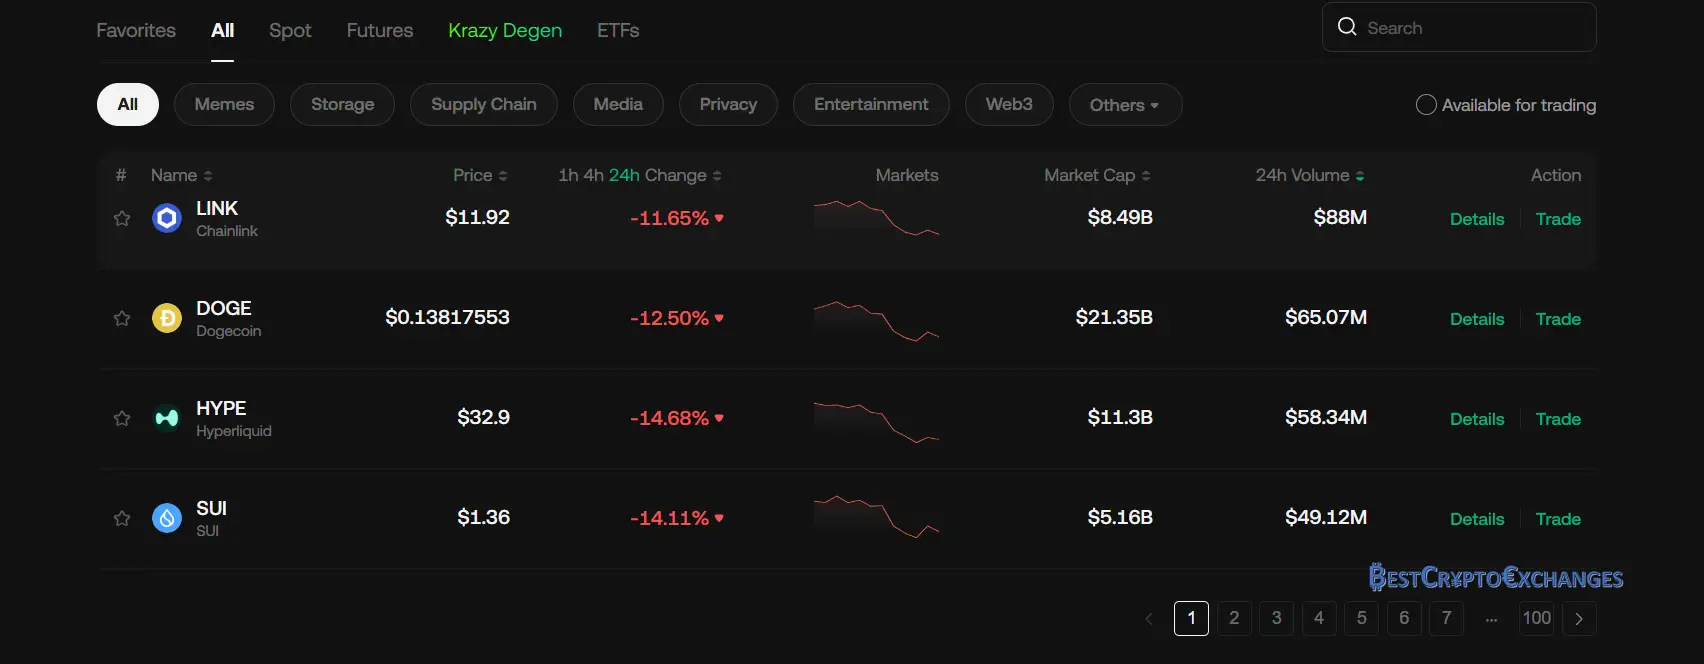This screenshot has height=664, width=1704.
Task: Click the Dogecoin coin logo icon
Action: click(x=167, y=318)
